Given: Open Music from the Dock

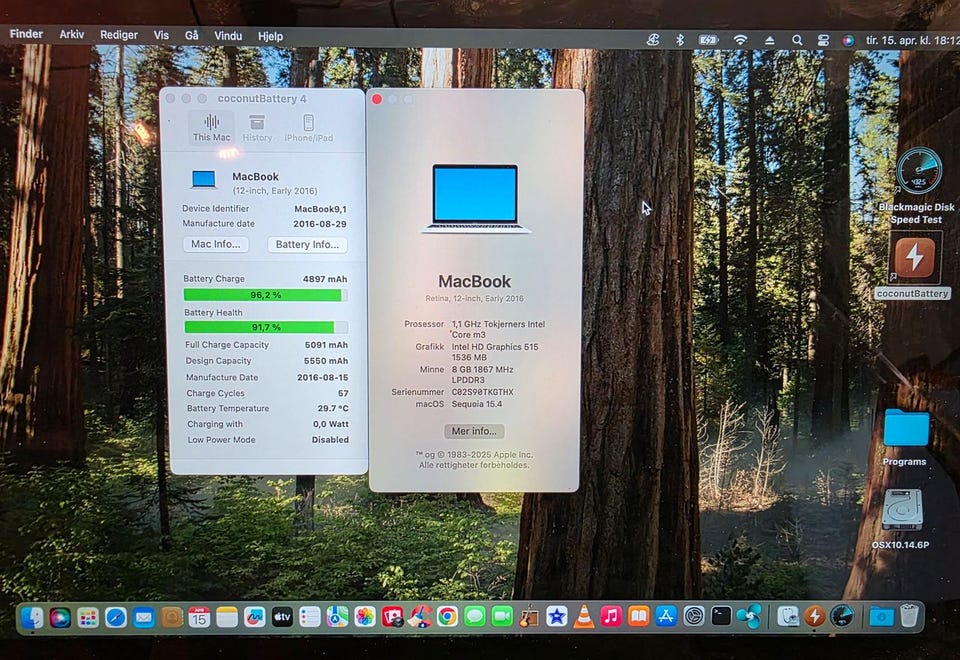Looking at the screenshot, I should point(610,617).
